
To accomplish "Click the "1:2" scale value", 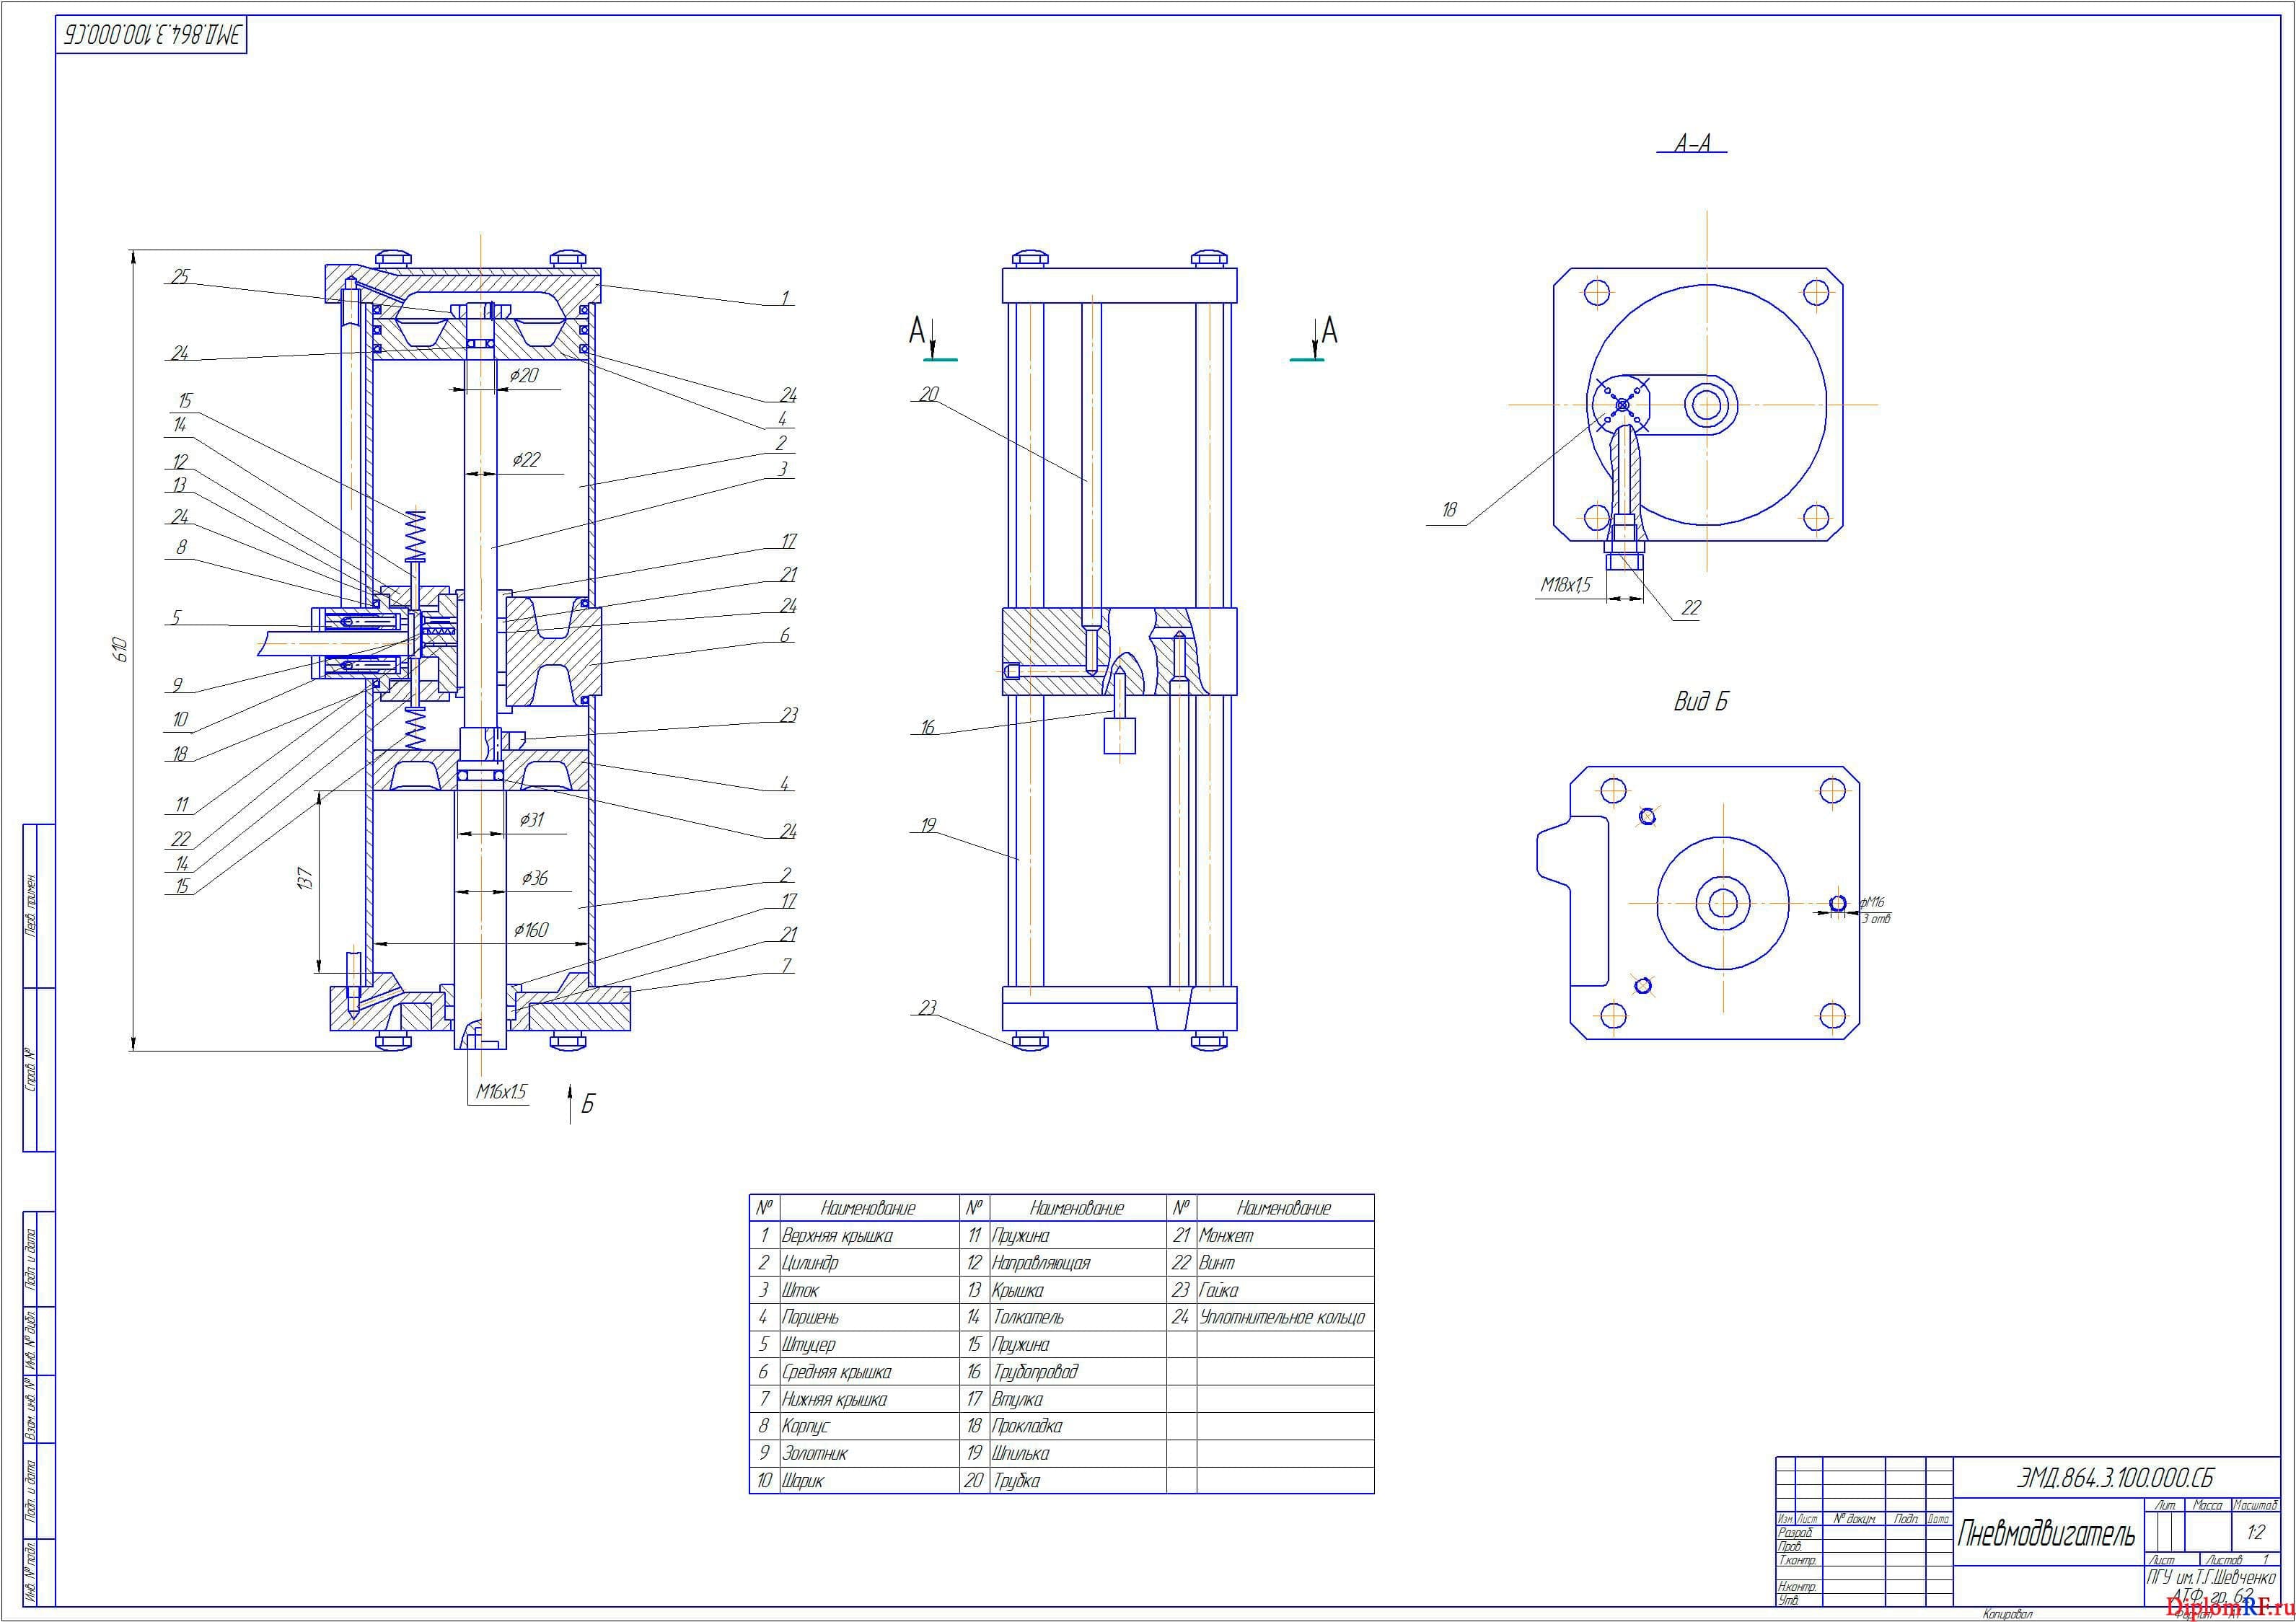I will coord(2256,1532).
